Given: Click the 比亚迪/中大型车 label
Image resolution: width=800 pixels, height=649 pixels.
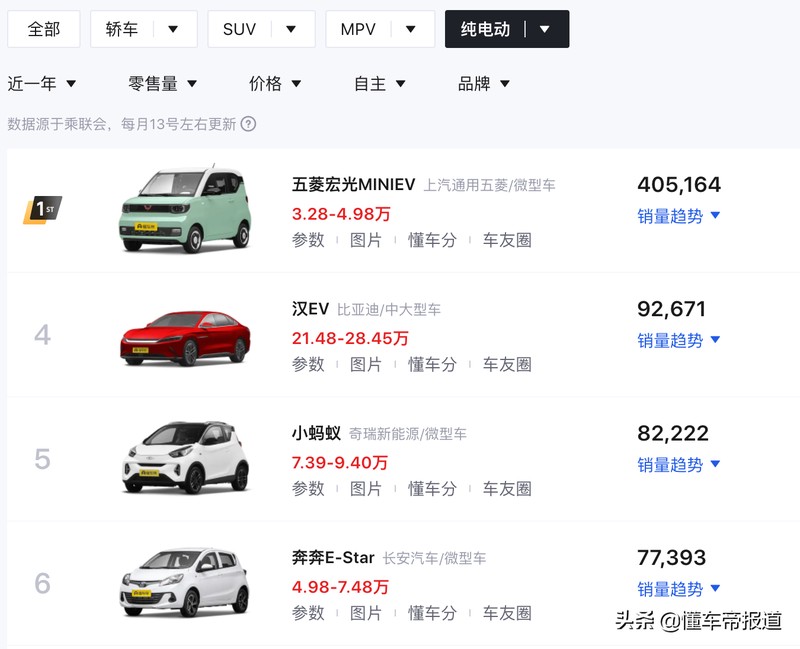Looking at the screenshot, I should (389, 310).
